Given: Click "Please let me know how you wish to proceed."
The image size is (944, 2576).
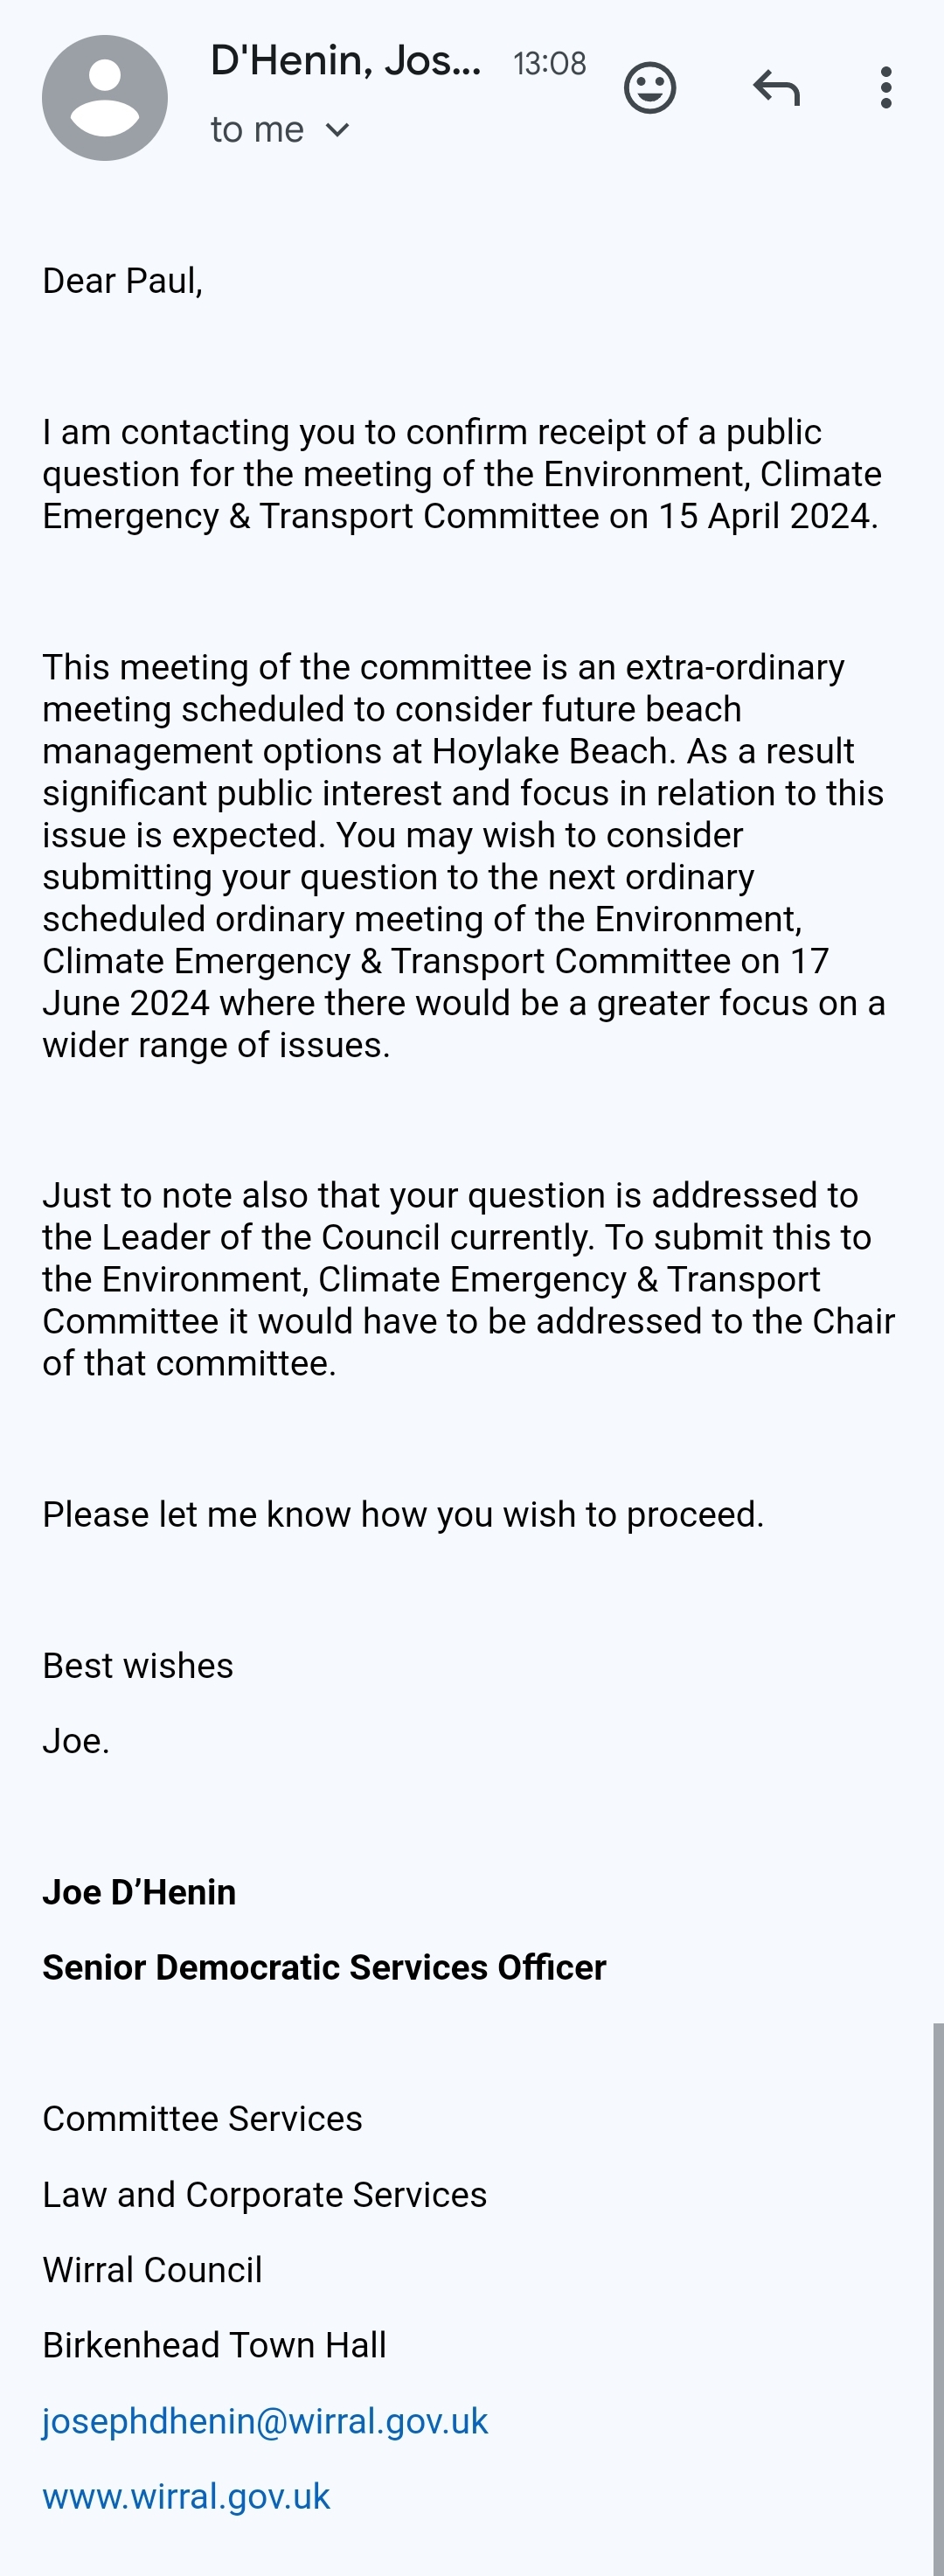Looking at the screenshot, I should click(403, 1514).
